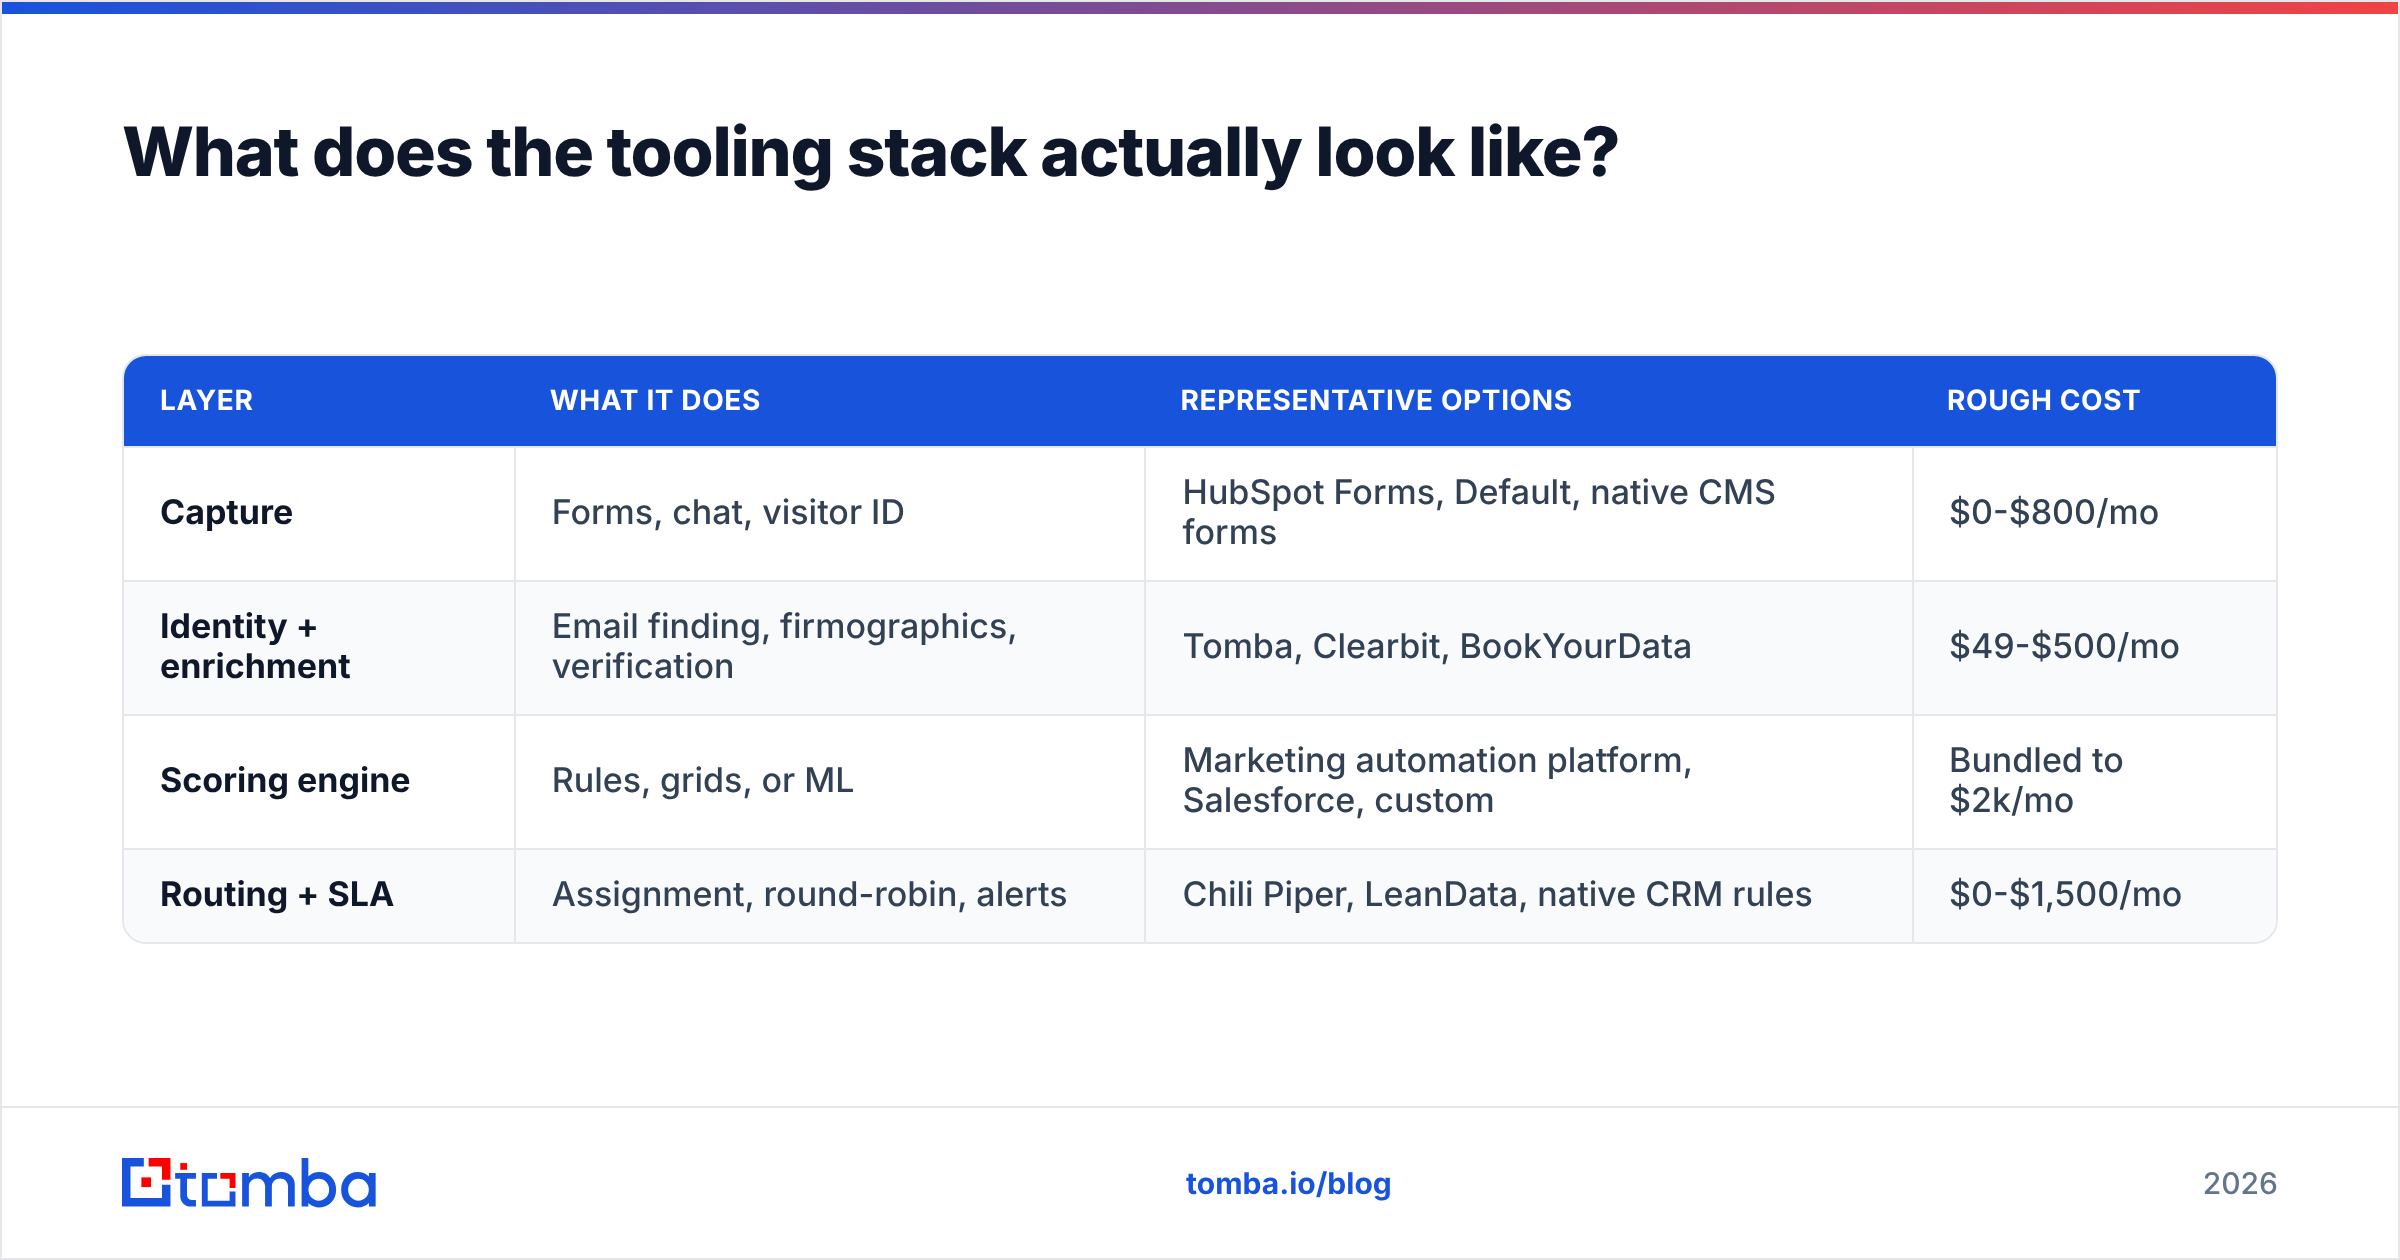Click the slide title about tooling stack
This screenshot has width=2400, height=1260.
click(870, 153)
